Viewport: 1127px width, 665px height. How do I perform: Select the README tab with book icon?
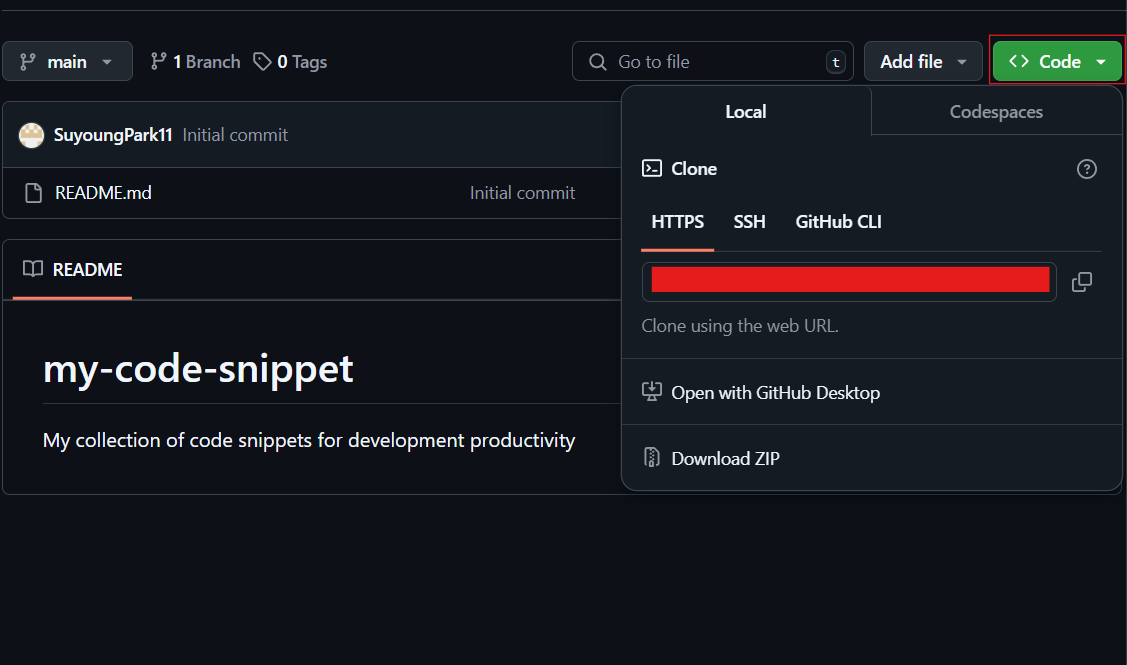tap(73, 270)
